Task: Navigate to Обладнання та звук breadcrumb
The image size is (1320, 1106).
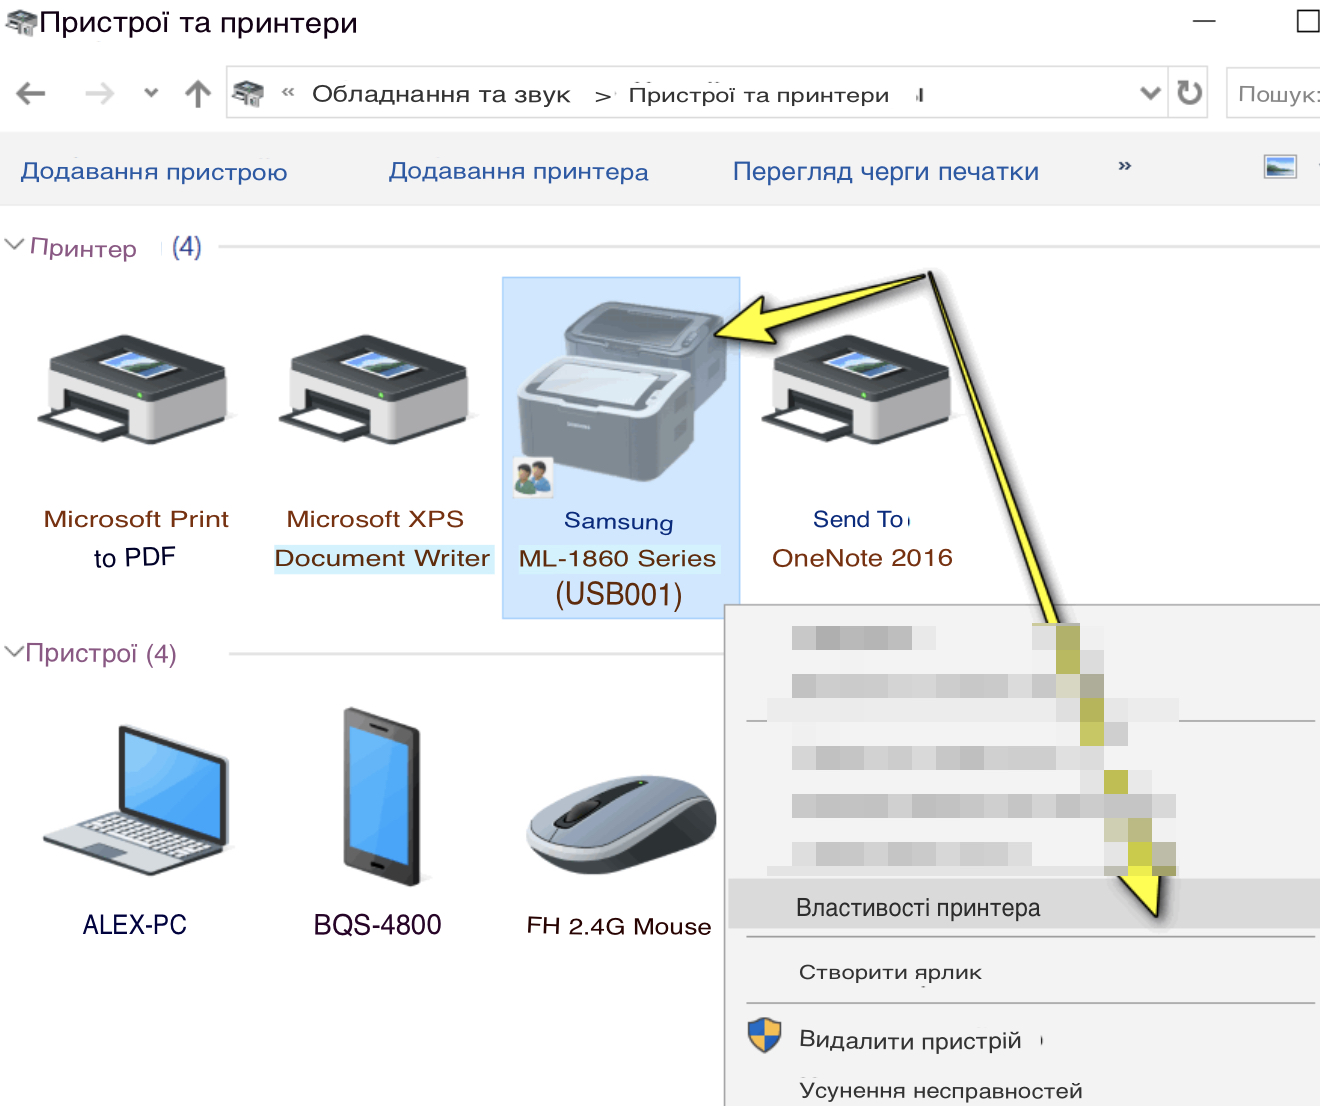Action: click(x=441, y=94)
